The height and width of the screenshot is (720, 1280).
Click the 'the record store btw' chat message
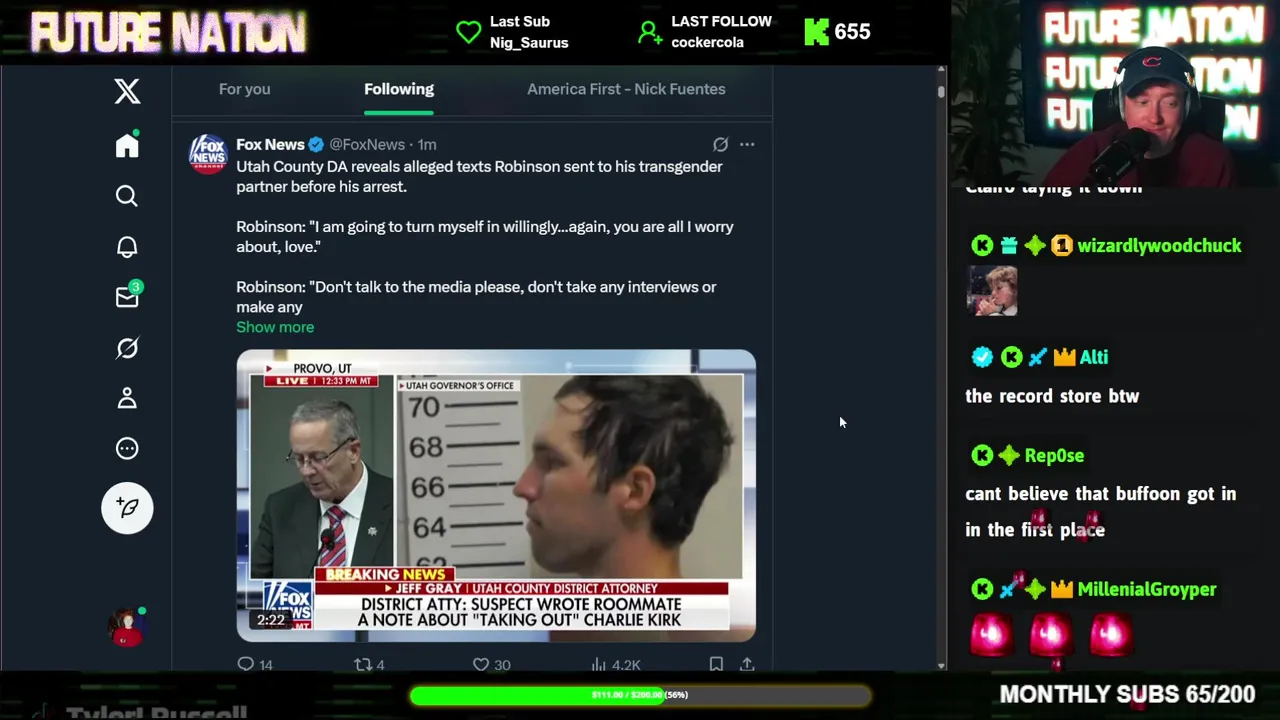pos(1052,396)
